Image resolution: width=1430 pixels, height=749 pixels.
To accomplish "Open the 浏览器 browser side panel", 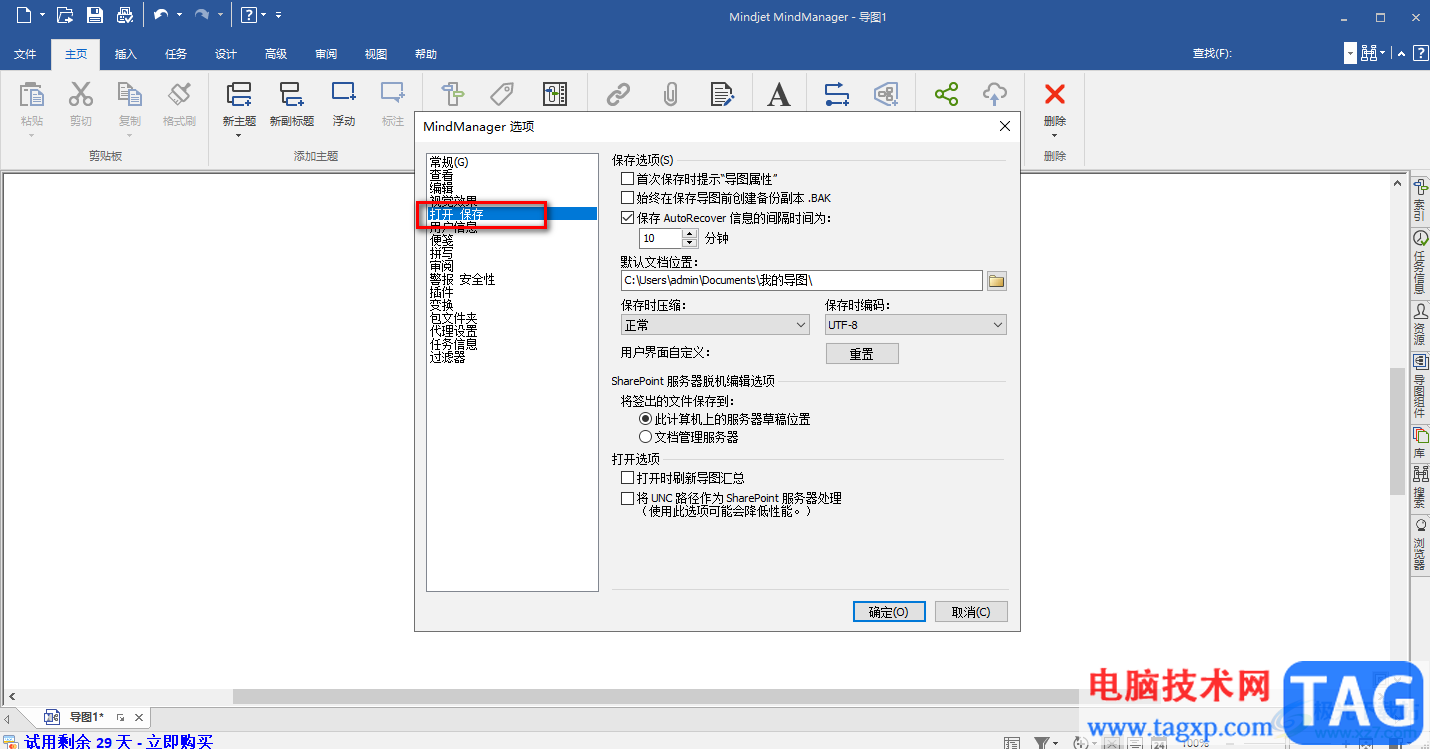I will point(1419,545).
